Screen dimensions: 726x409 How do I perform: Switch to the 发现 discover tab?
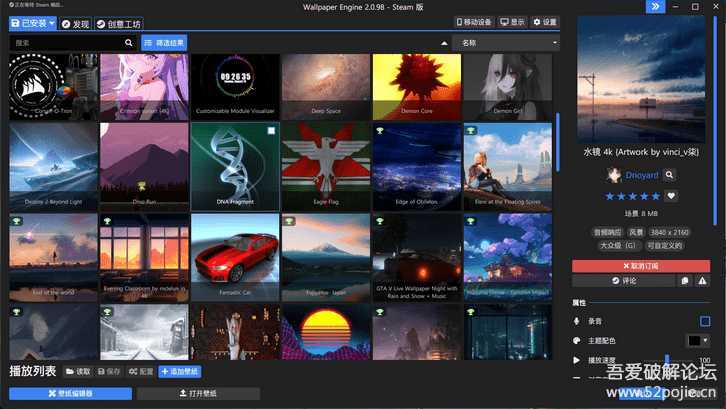point(75,22)
